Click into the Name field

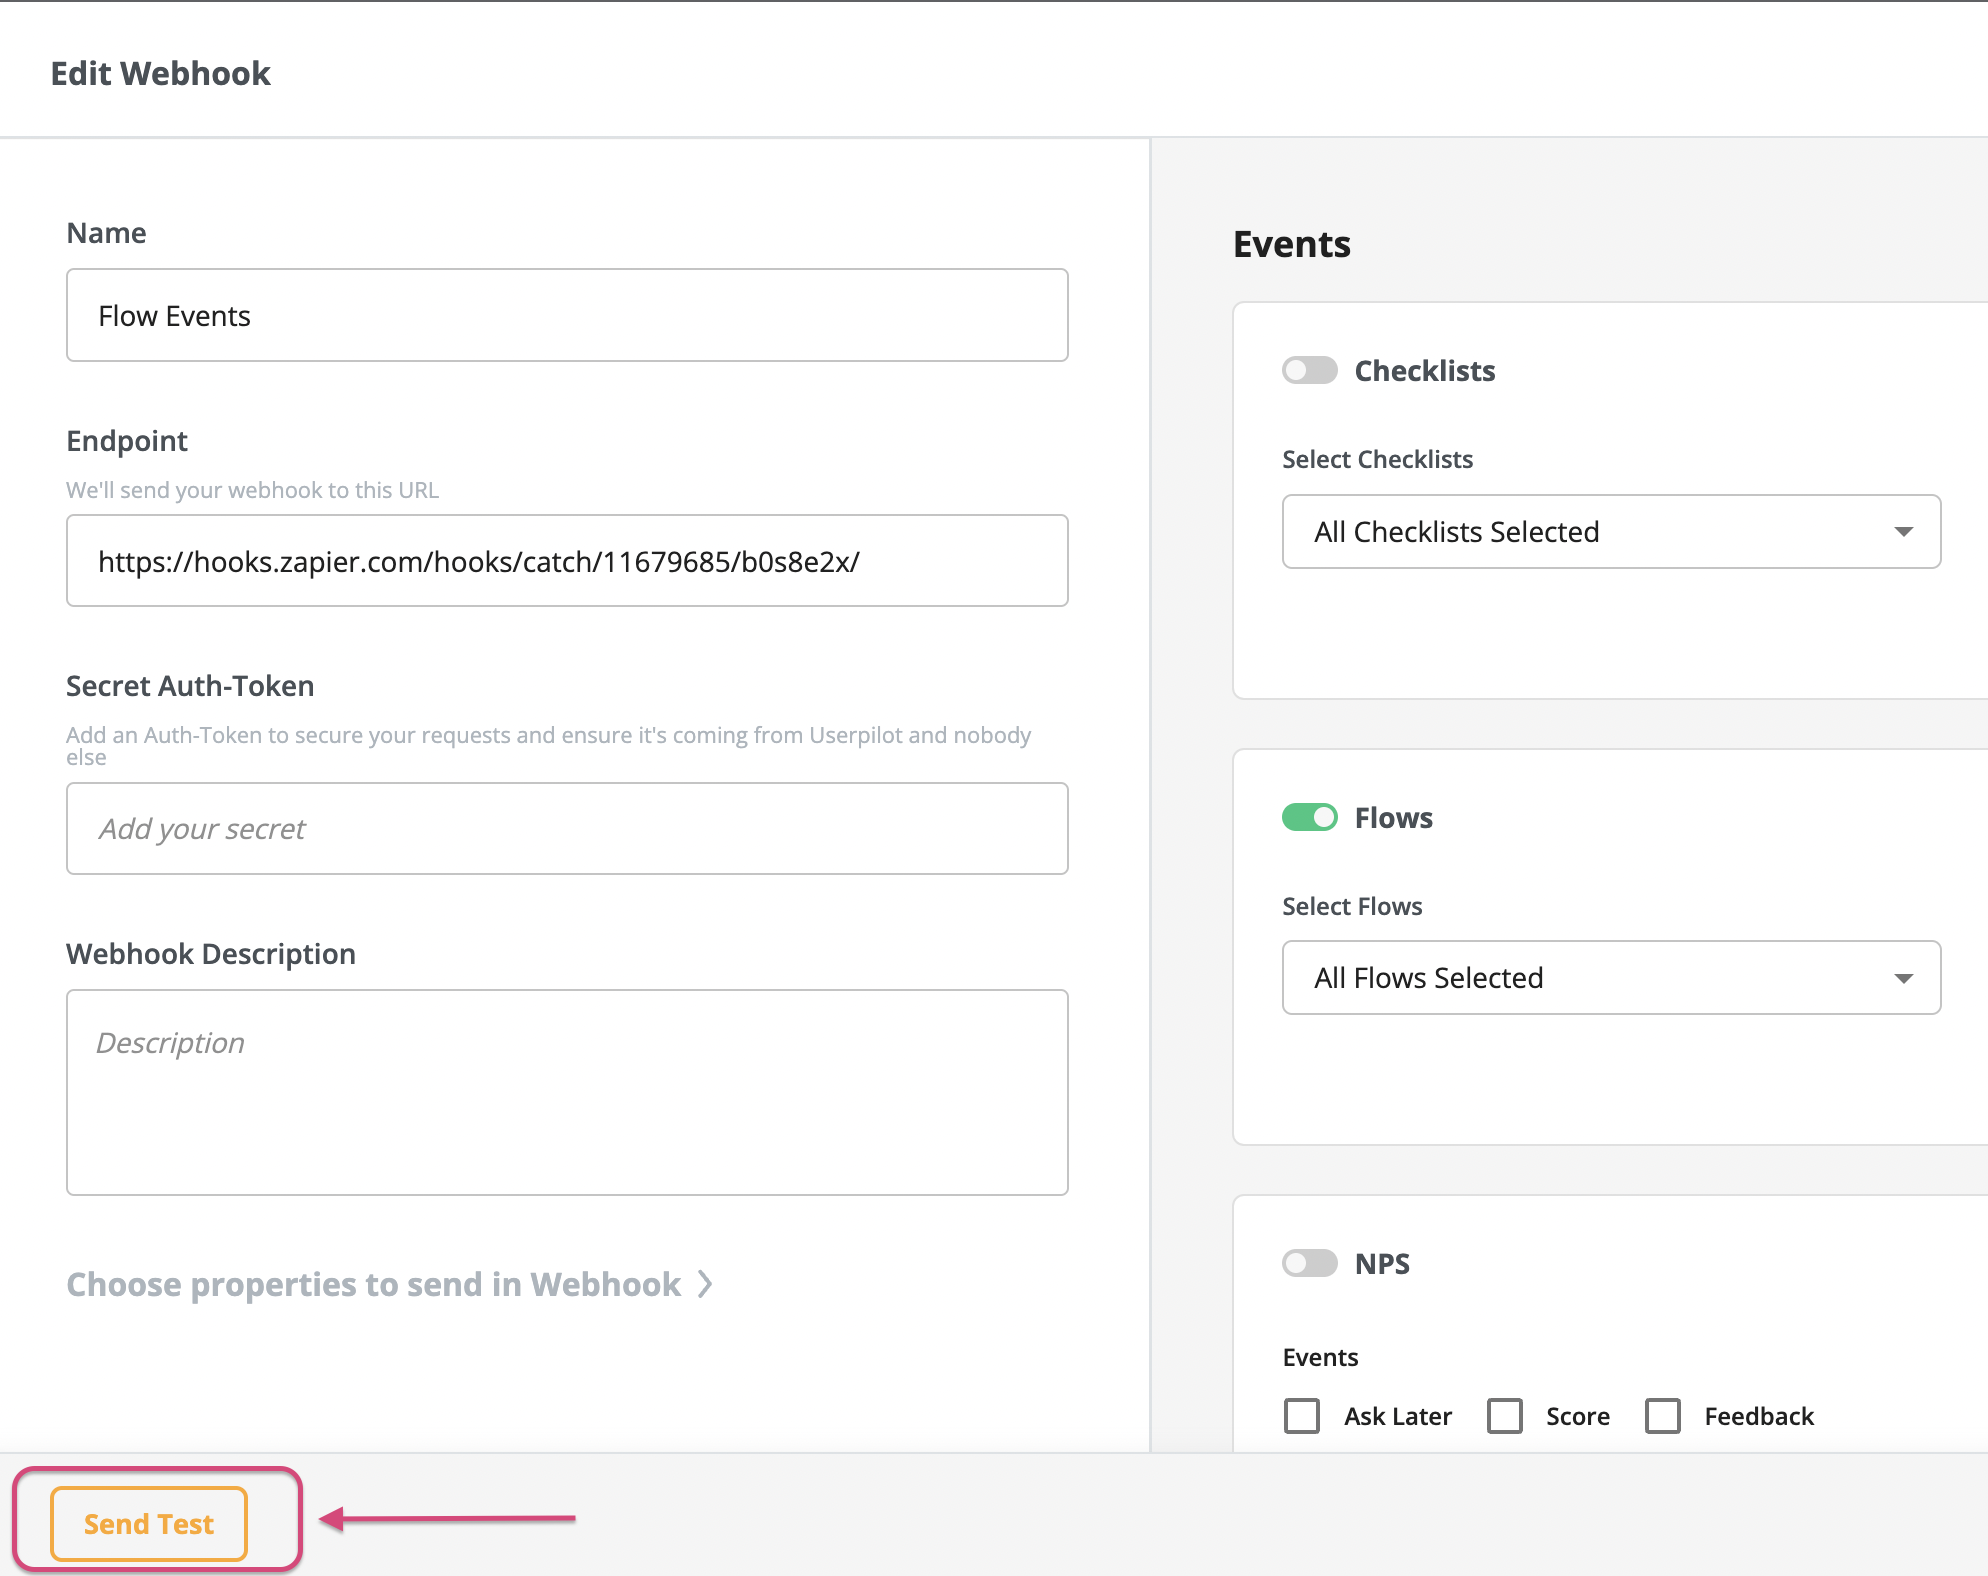[567, 316]
